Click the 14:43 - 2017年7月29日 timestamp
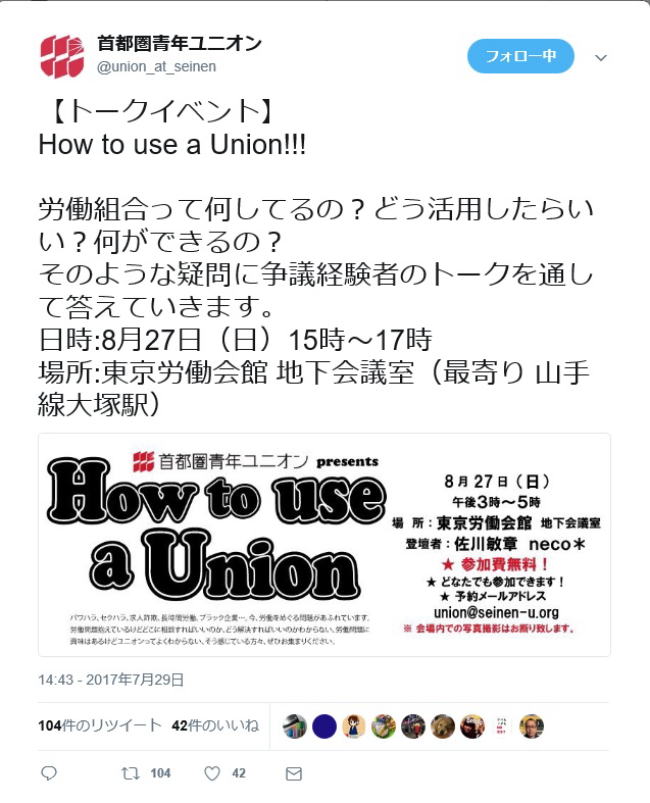Viewport: 650px width, 803px height. click(x=111, y=680)
